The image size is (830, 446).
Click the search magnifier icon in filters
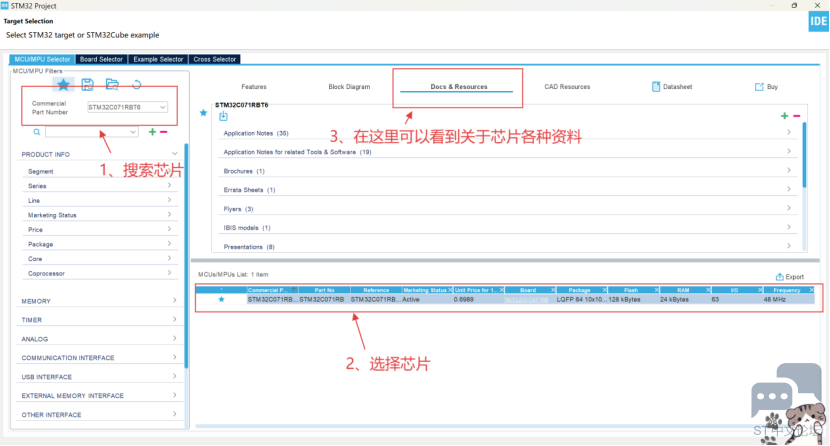[37, 132]
